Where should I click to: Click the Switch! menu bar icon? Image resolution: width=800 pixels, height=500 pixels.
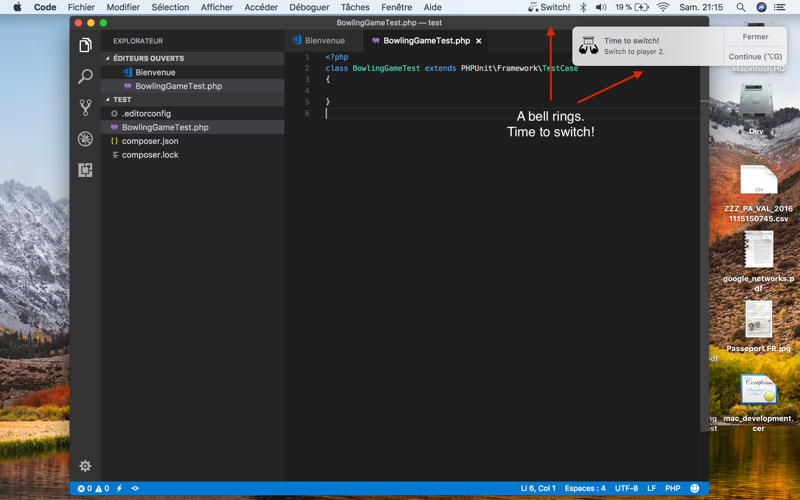tap(549, 7)
